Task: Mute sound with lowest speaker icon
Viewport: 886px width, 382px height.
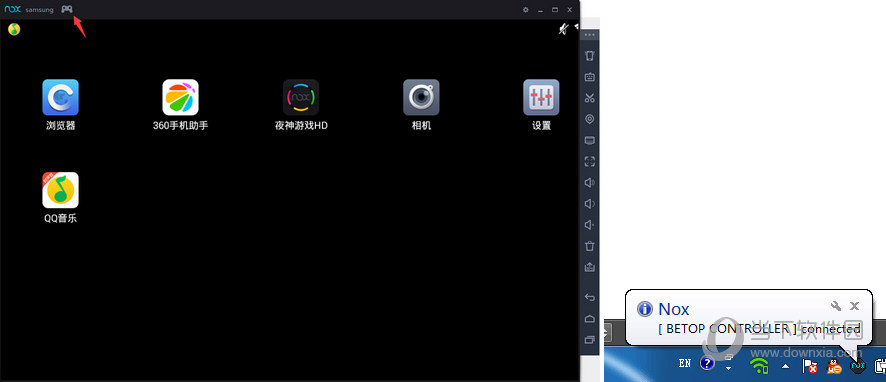Action: tap(589, 225)
